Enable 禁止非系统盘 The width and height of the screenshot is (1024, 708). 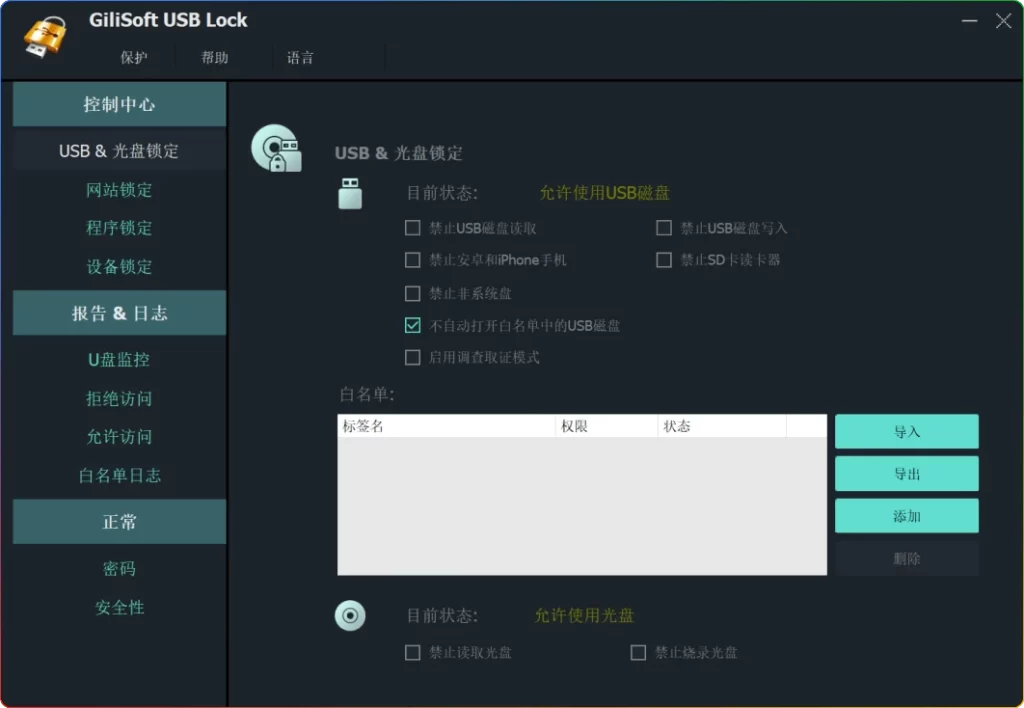[x=412, y=292]
